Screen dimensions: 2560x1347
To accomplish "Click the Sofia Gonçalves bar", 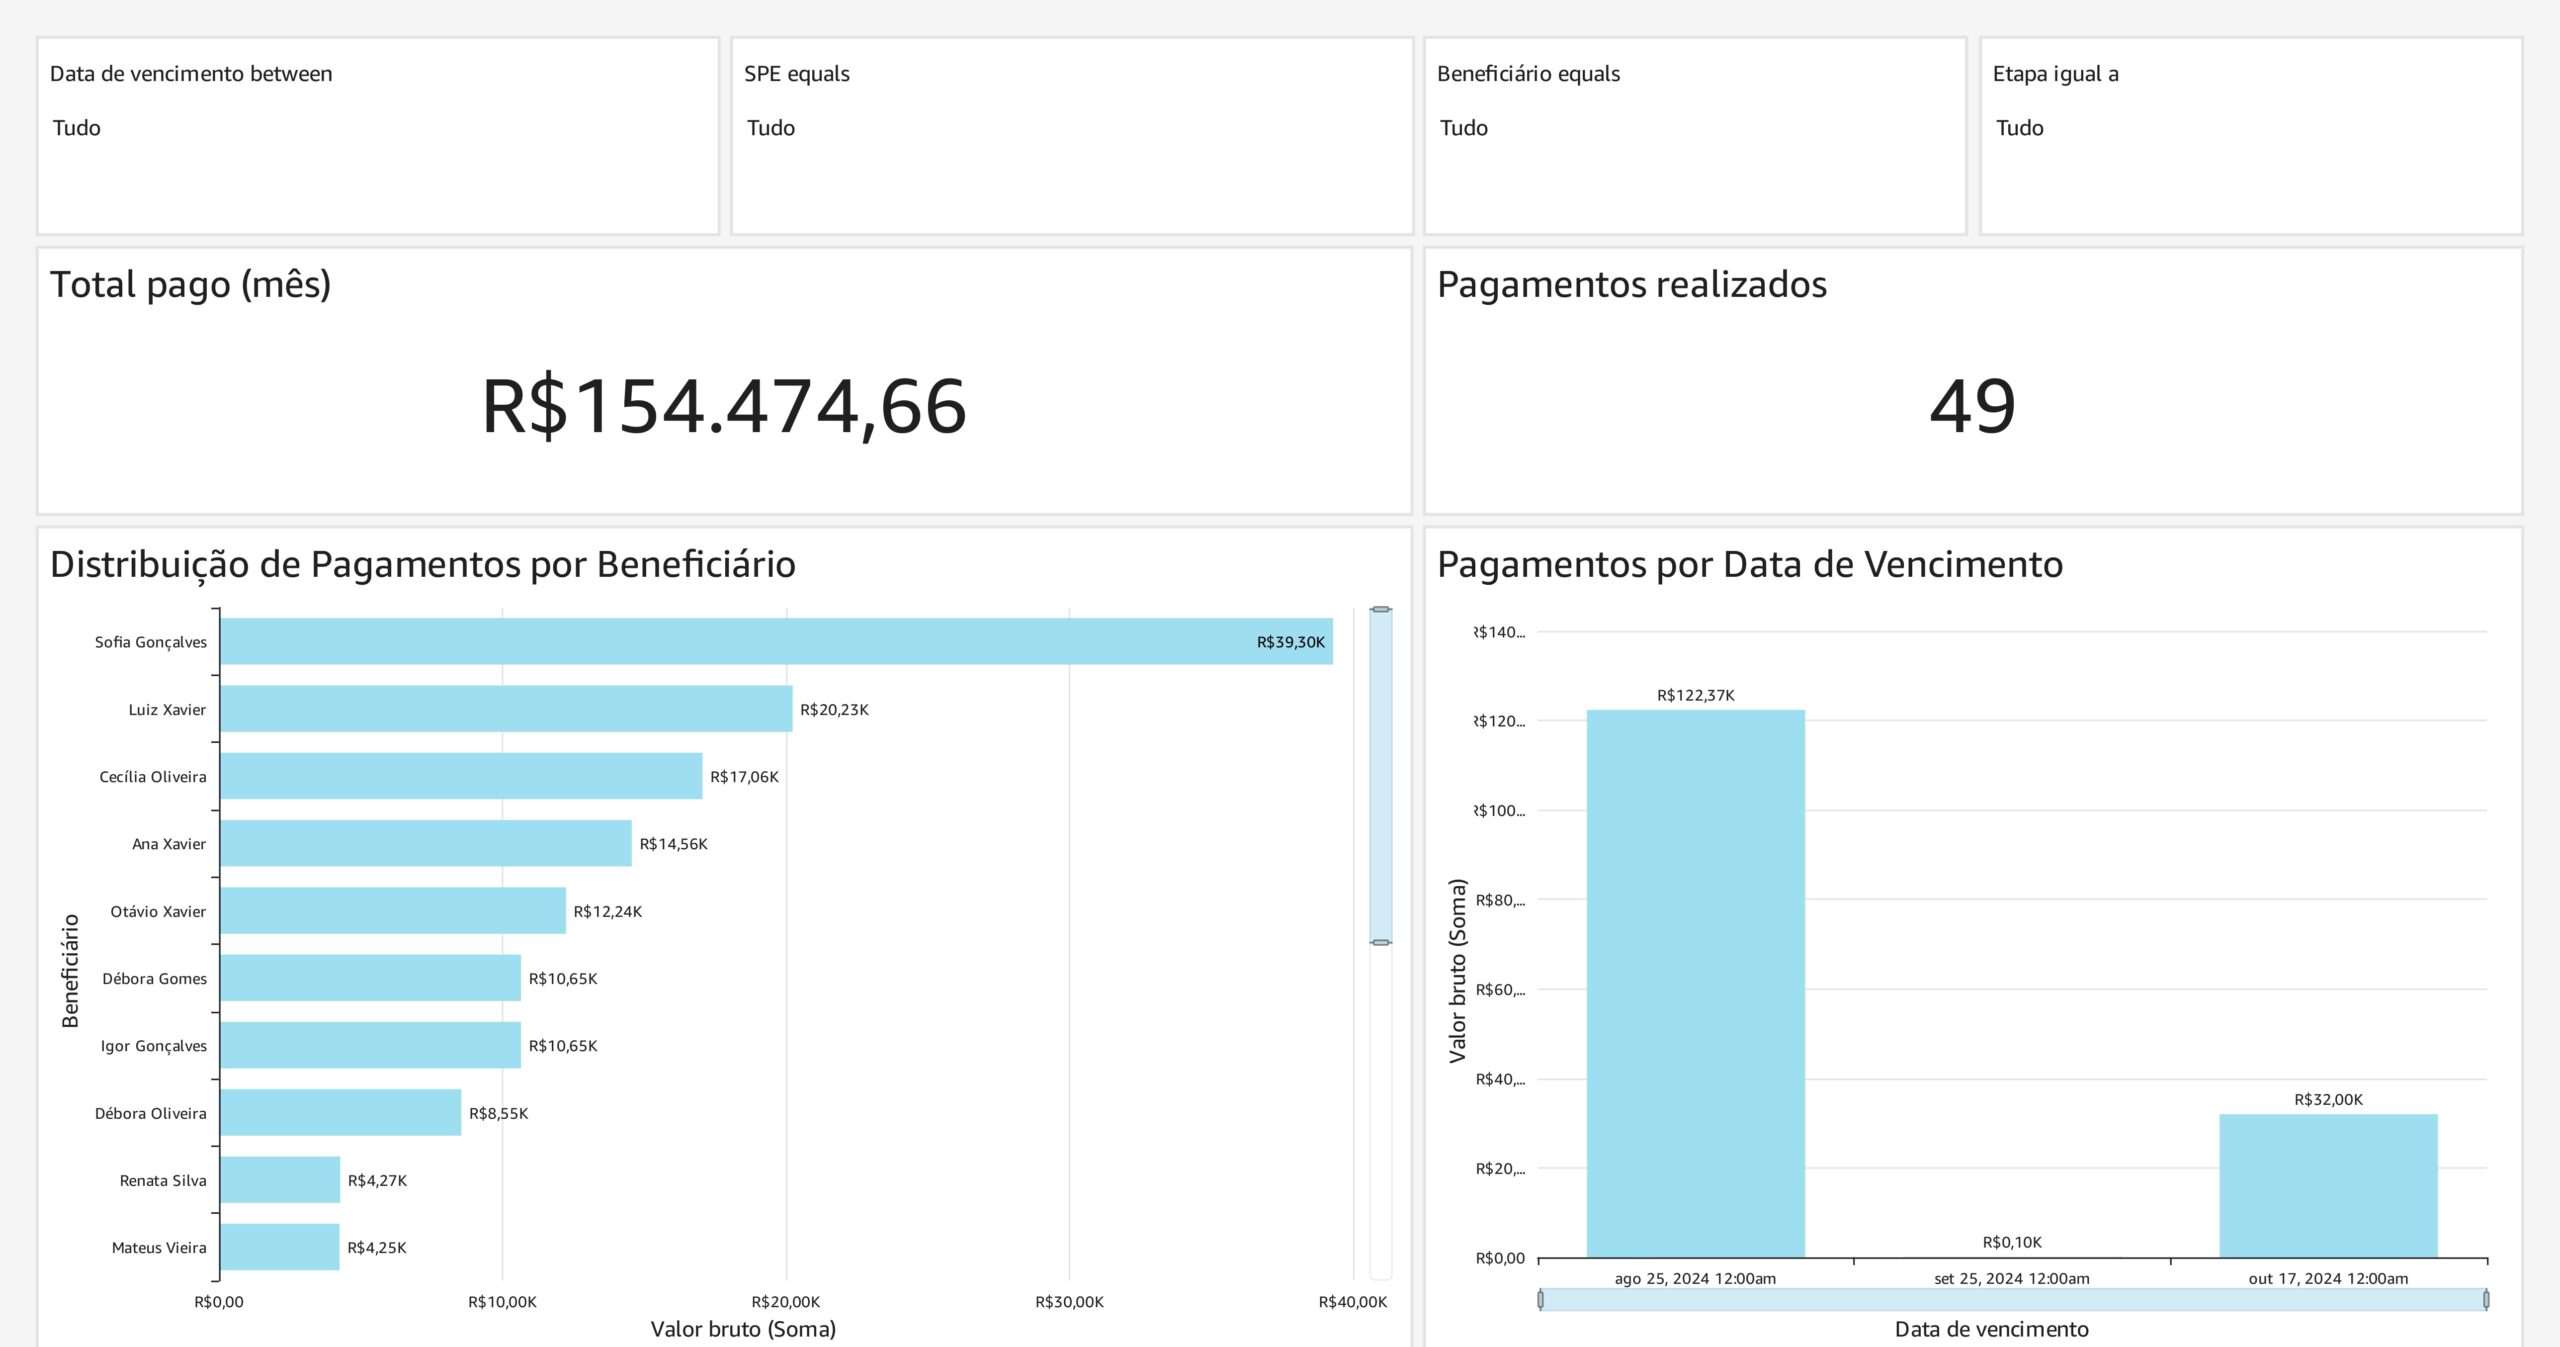I will [776, 641].
